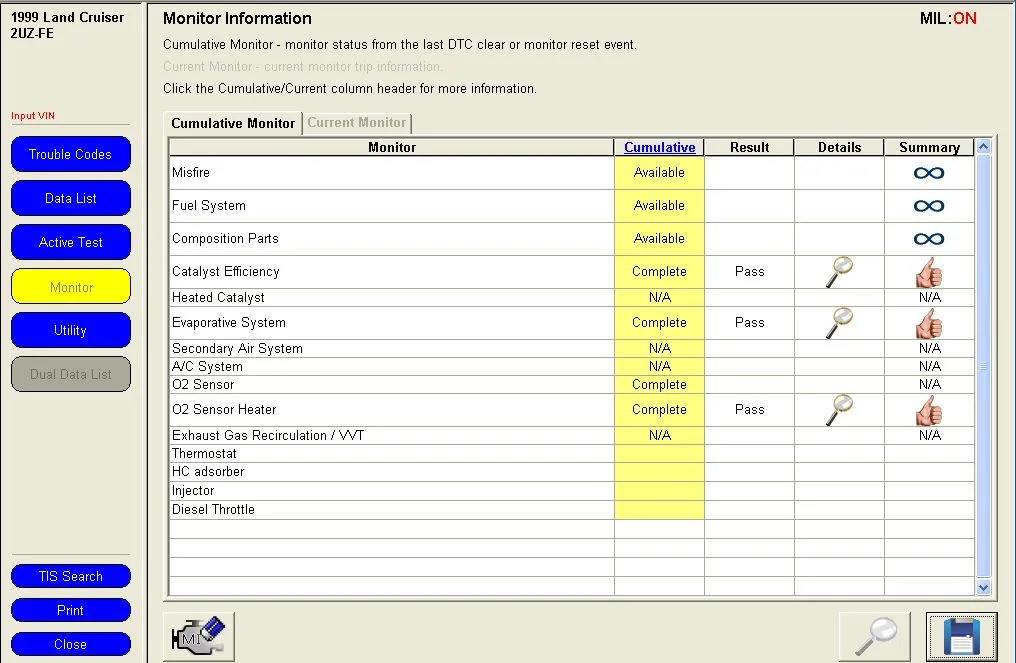
Task: Click the floppy disk save button
Action: tap(962, 636)
